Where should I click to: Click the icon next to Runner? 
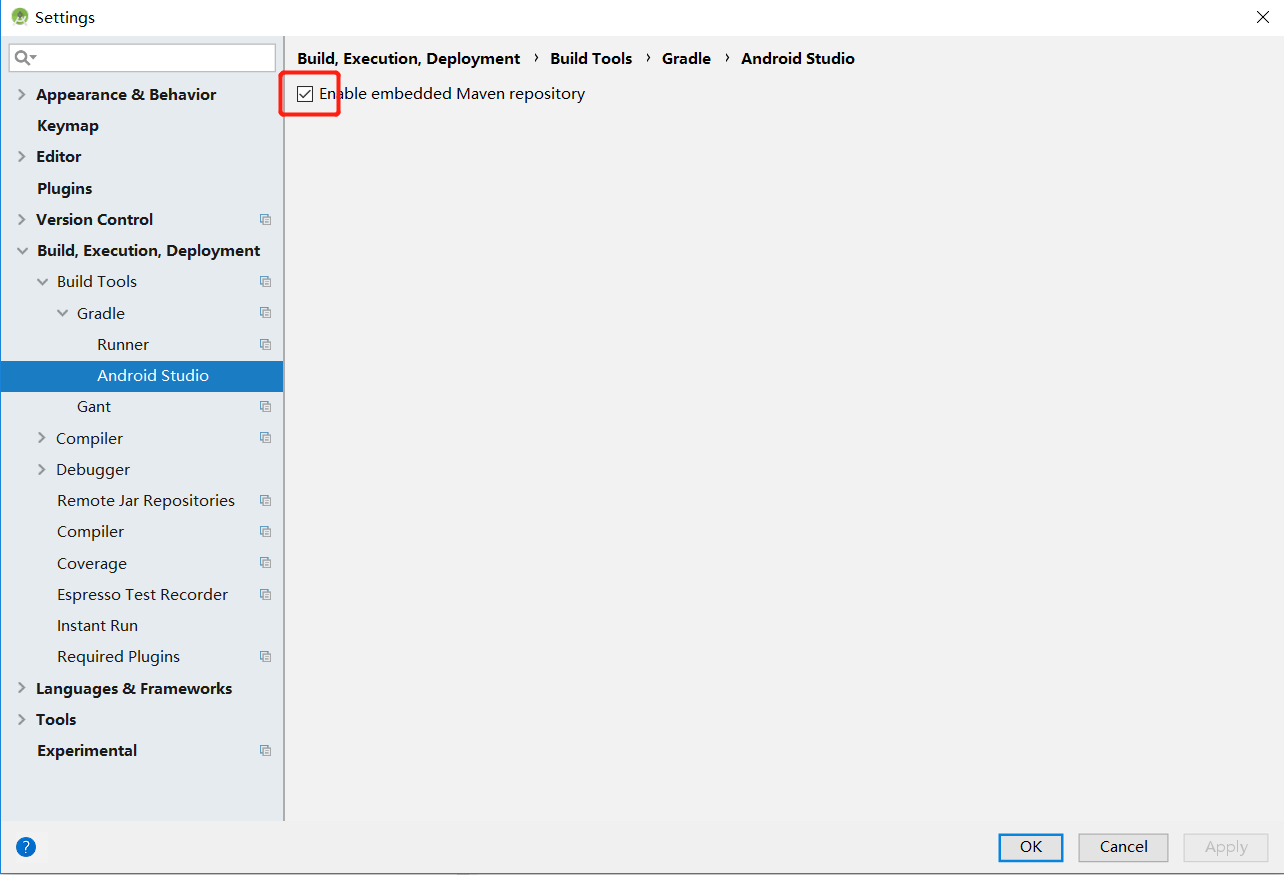coord(265,344)
